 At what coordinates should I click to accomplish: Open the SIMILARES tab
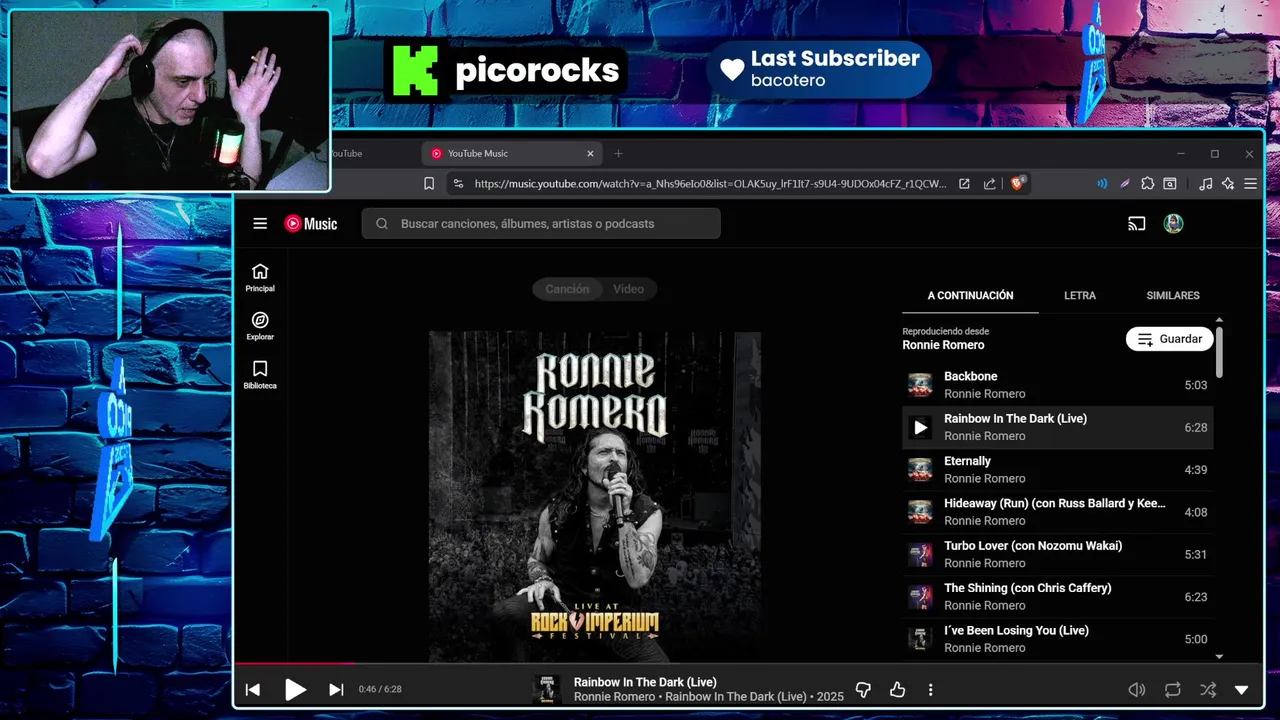click(1173, 295)
